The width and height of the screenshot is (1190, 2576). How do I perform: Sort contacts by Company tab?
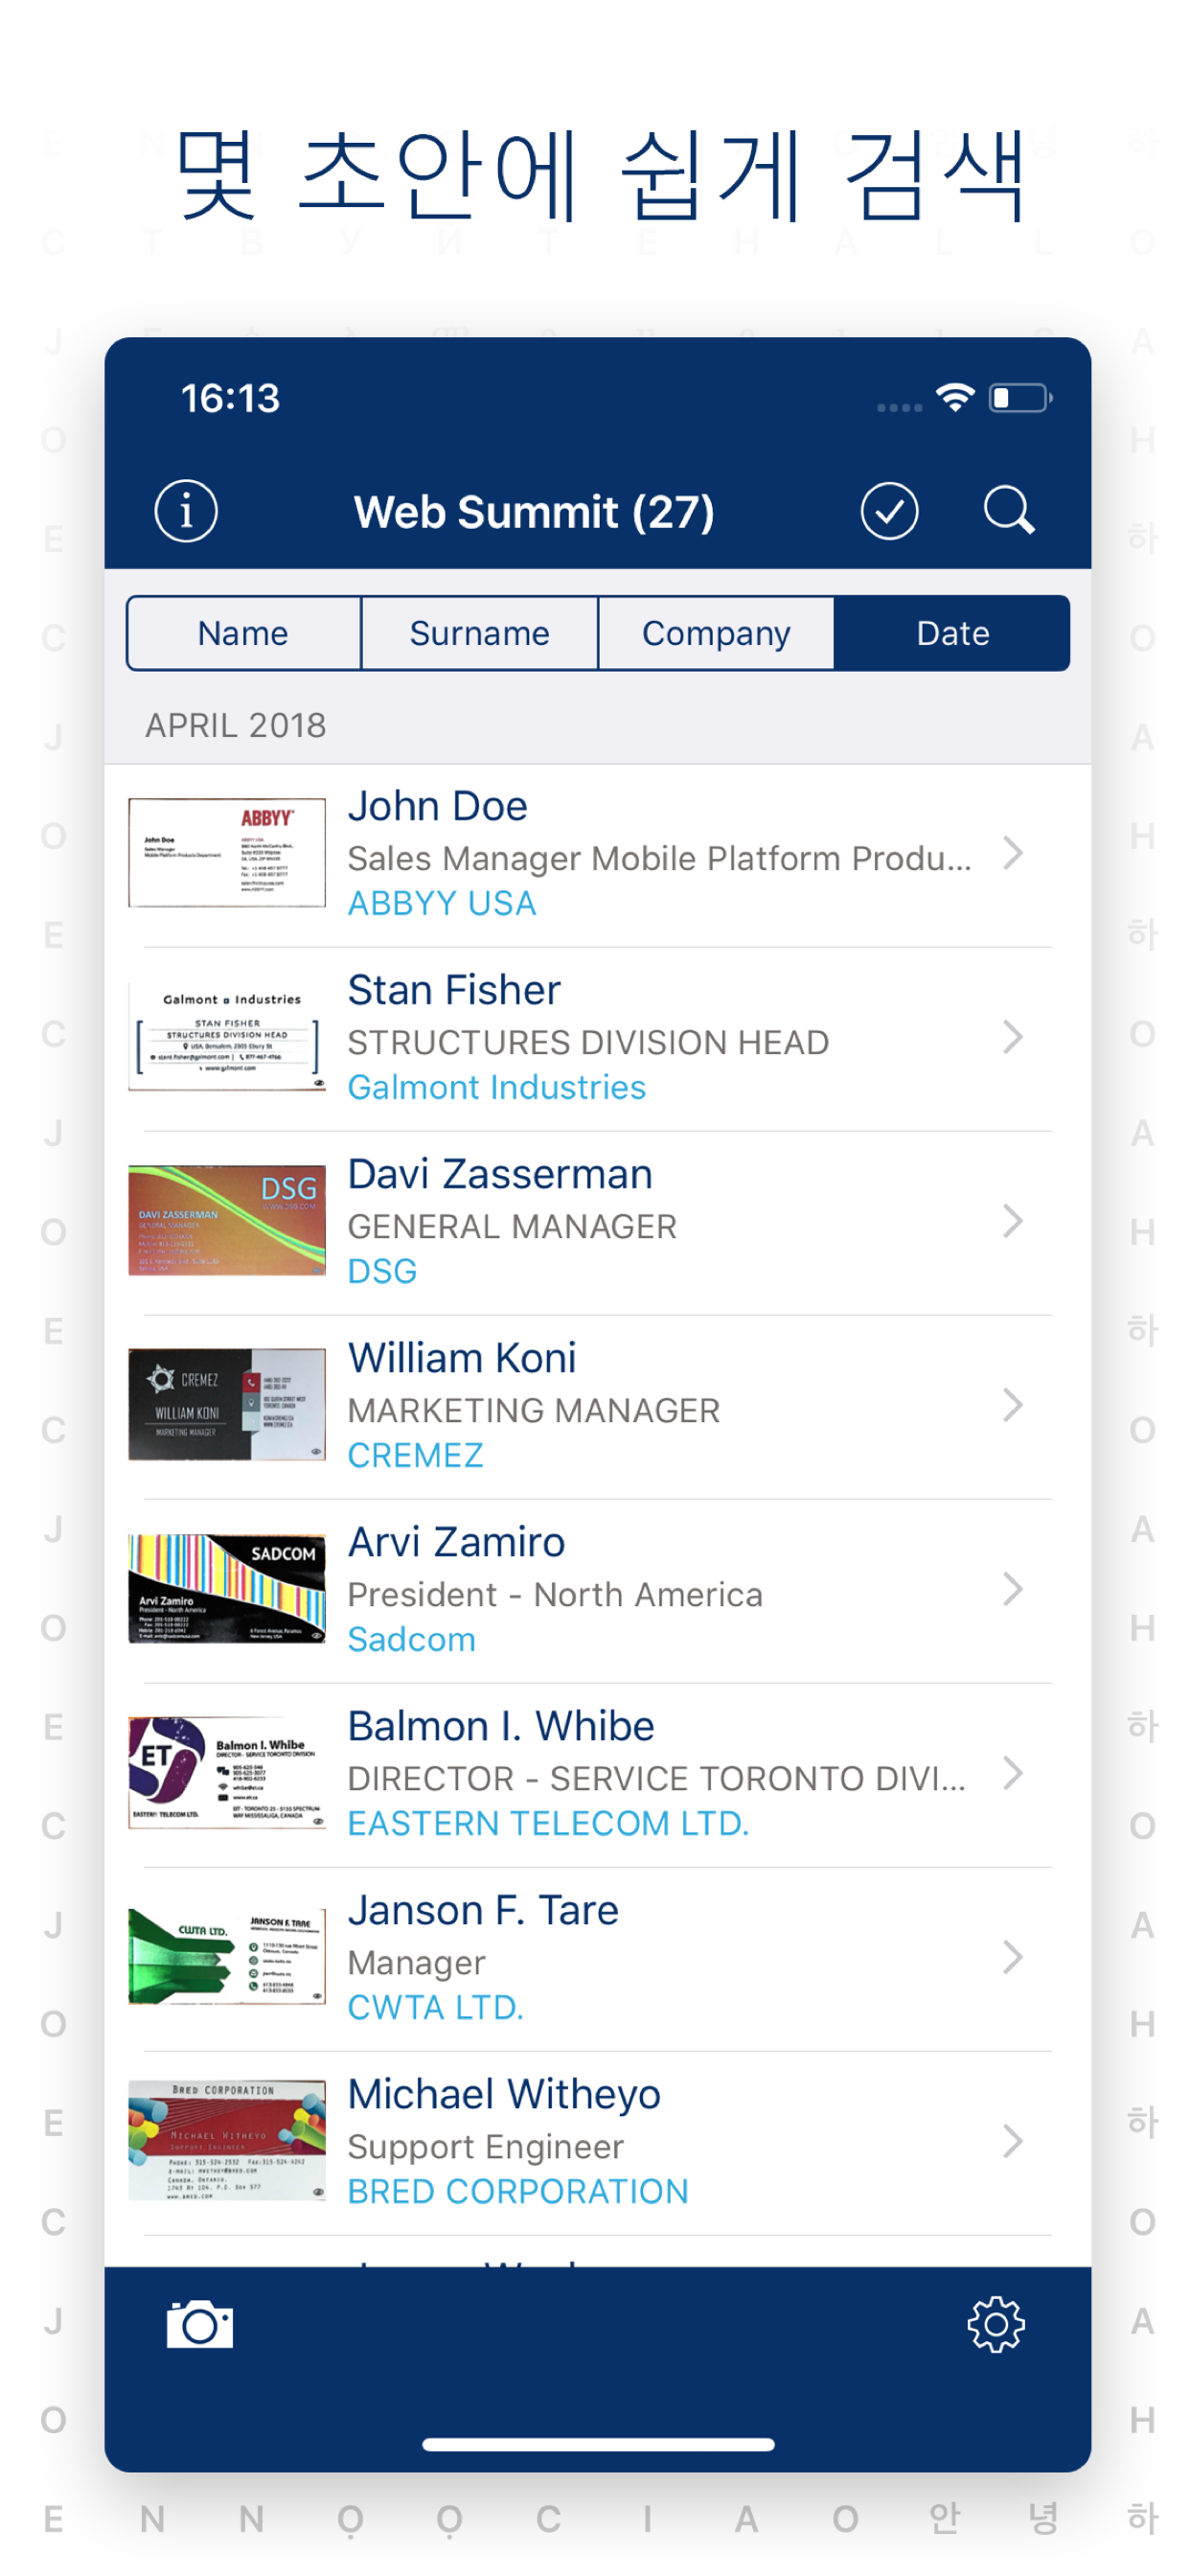point(716,633)
